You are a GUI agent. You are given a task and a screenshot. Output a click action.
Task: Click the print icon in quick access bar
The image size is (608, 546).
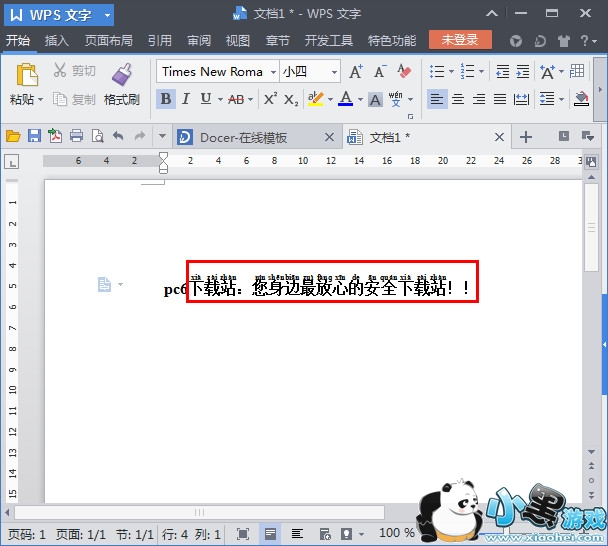coord(76,136)
